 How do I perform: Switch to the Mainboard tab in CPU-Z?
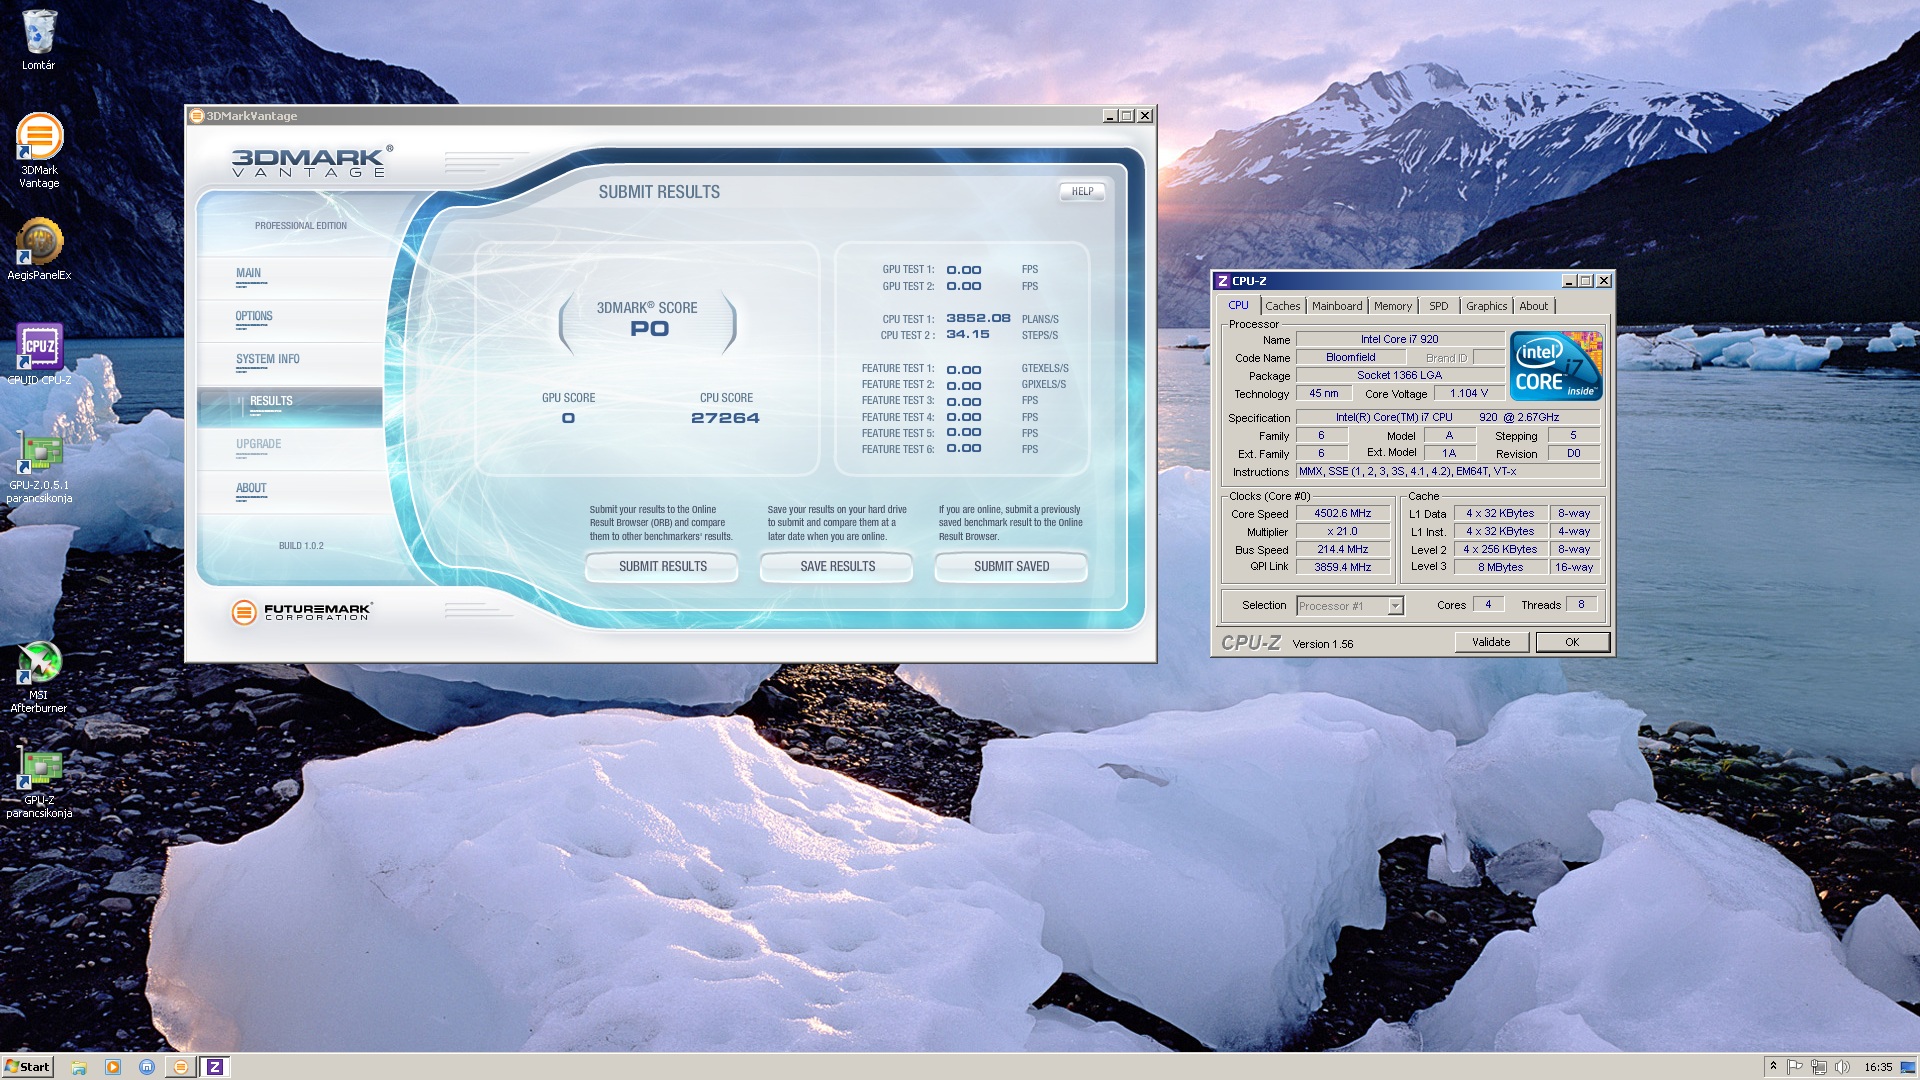coord(1337,306)
